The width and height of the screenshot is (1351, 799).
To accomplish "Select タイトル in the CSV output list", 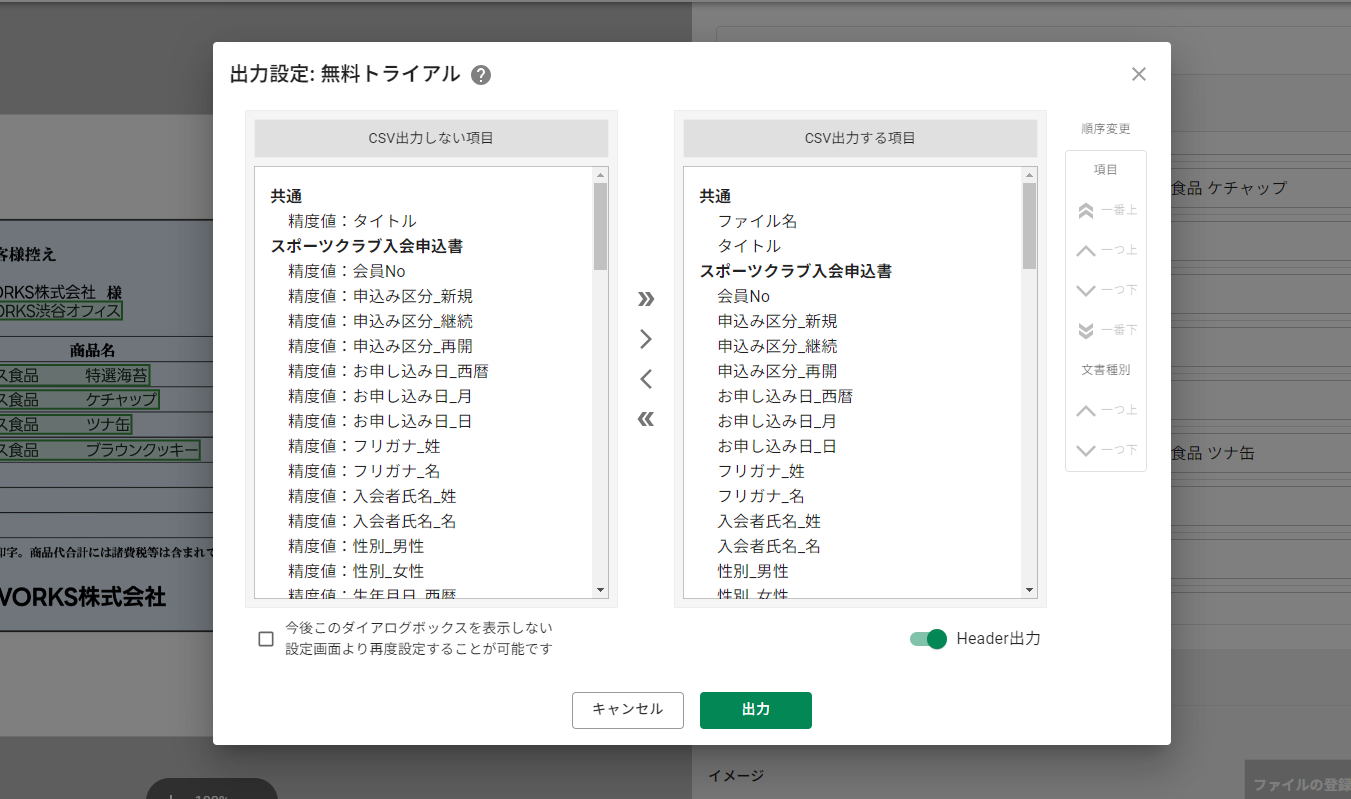I will (x=749, y=246).
